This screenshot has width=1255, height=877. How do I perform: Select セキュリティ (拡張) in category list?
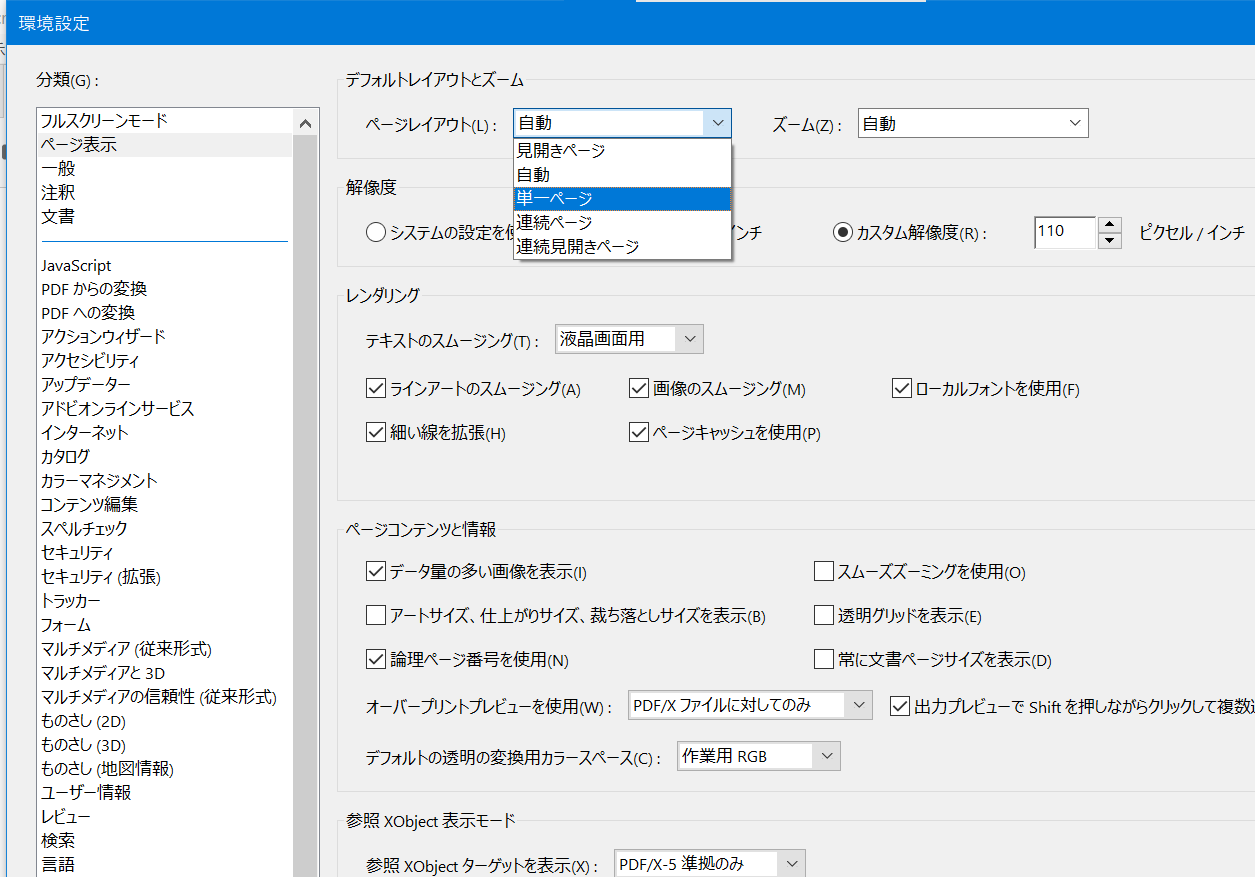pyautogui.click(x=101, y=577)
